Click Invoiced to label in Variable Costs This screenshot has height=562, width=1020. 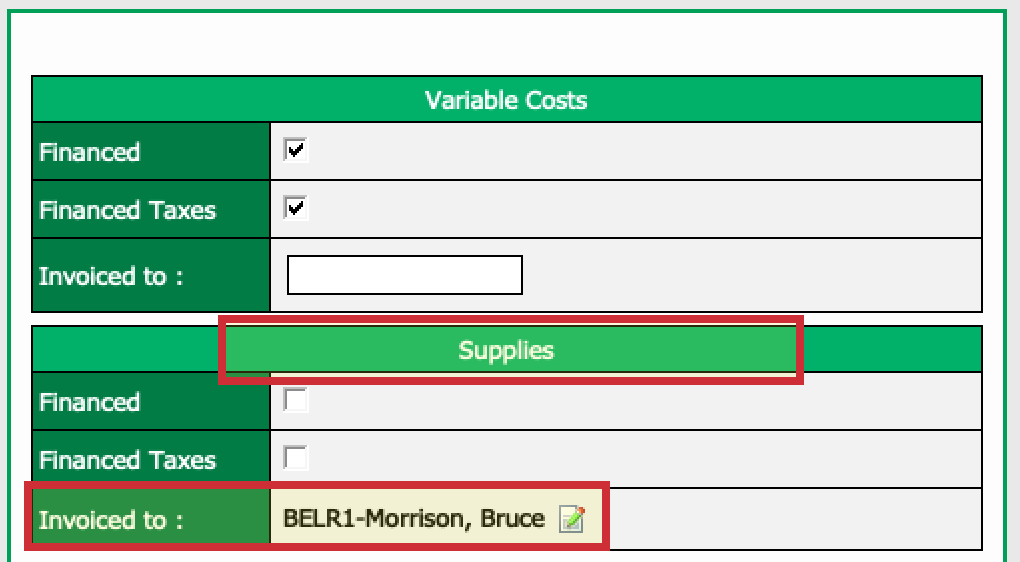click(111, 276)
